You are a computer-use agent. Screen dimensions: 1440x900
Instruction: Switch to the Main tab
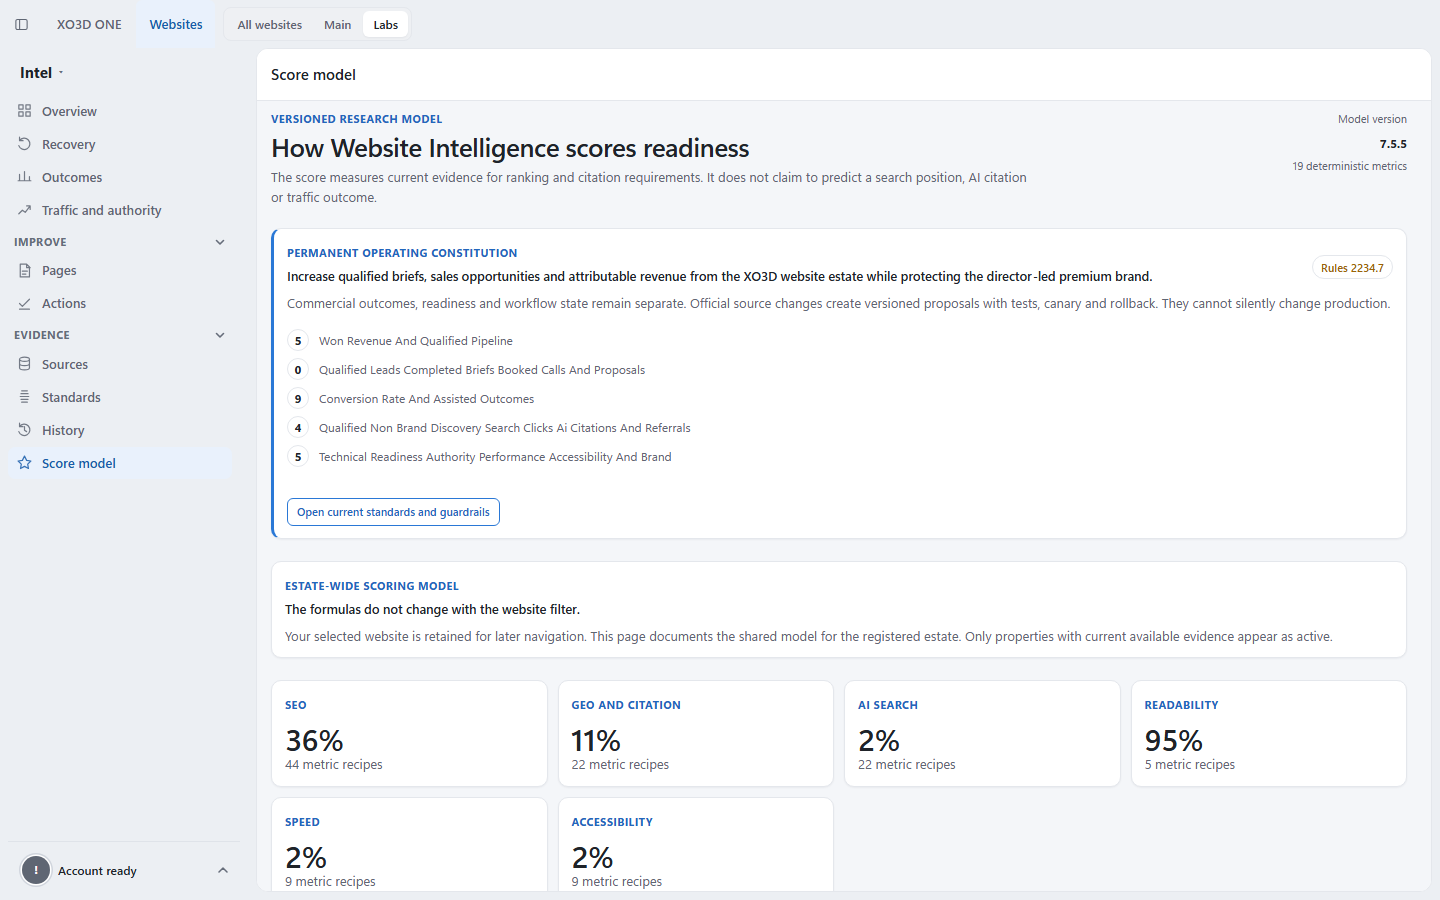point(338,25)
